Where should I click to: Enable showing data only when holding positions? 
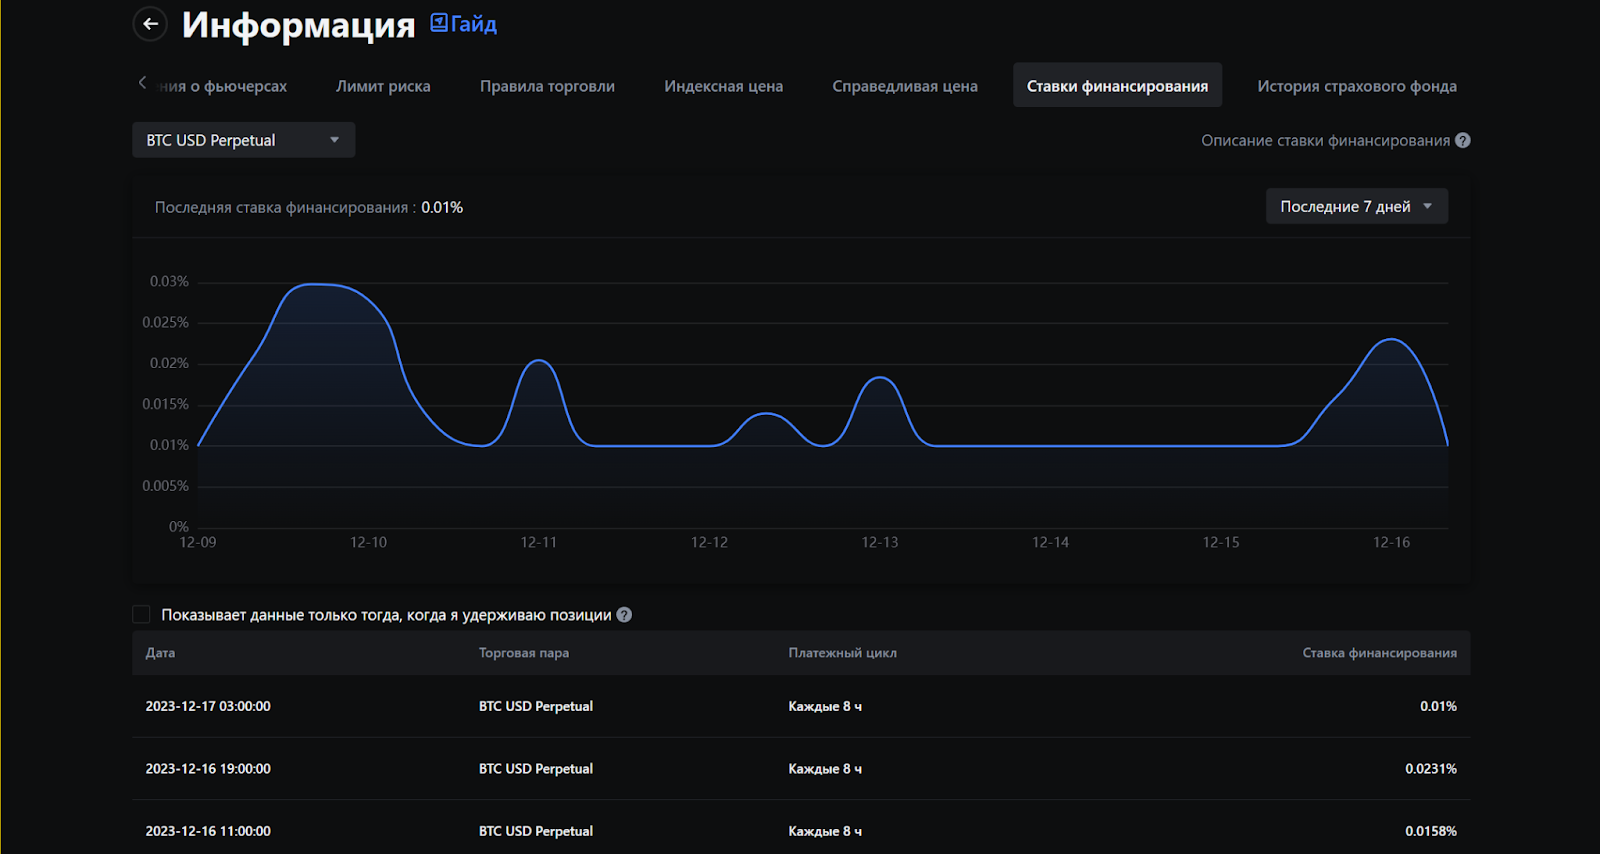(x=142, y=615)
